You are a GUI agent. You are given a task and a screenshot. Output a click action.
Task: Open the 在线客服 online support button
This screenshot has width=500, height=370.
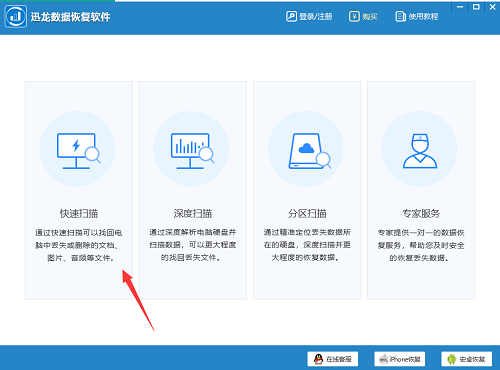tap(333, 359)
